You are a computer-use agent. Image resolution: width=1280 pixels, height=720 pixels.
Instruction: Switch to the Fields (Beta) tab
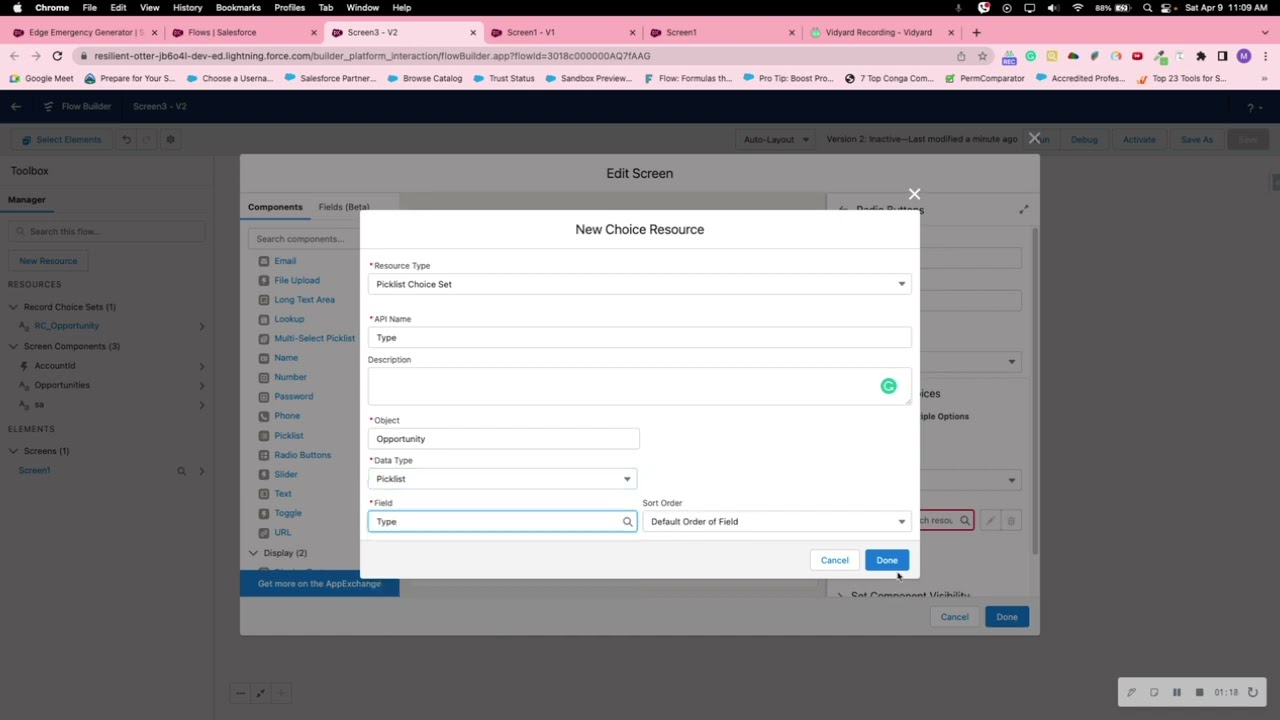tap(344, 207)
